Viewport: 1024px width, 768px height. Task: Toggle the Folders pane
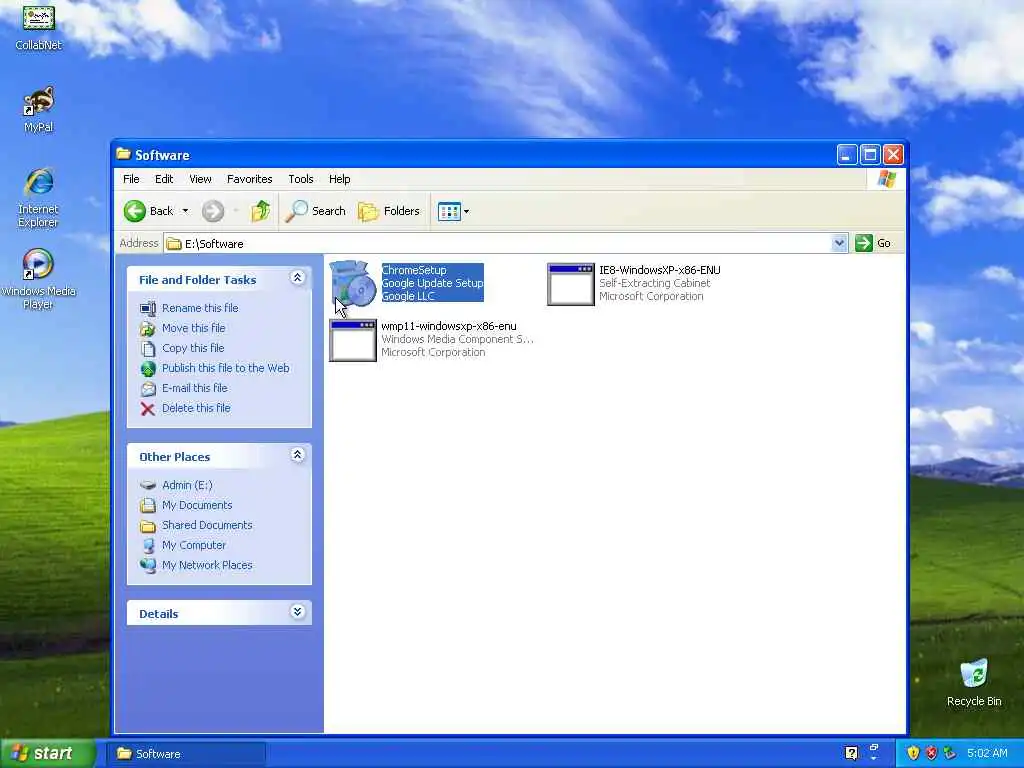point(389,211)
